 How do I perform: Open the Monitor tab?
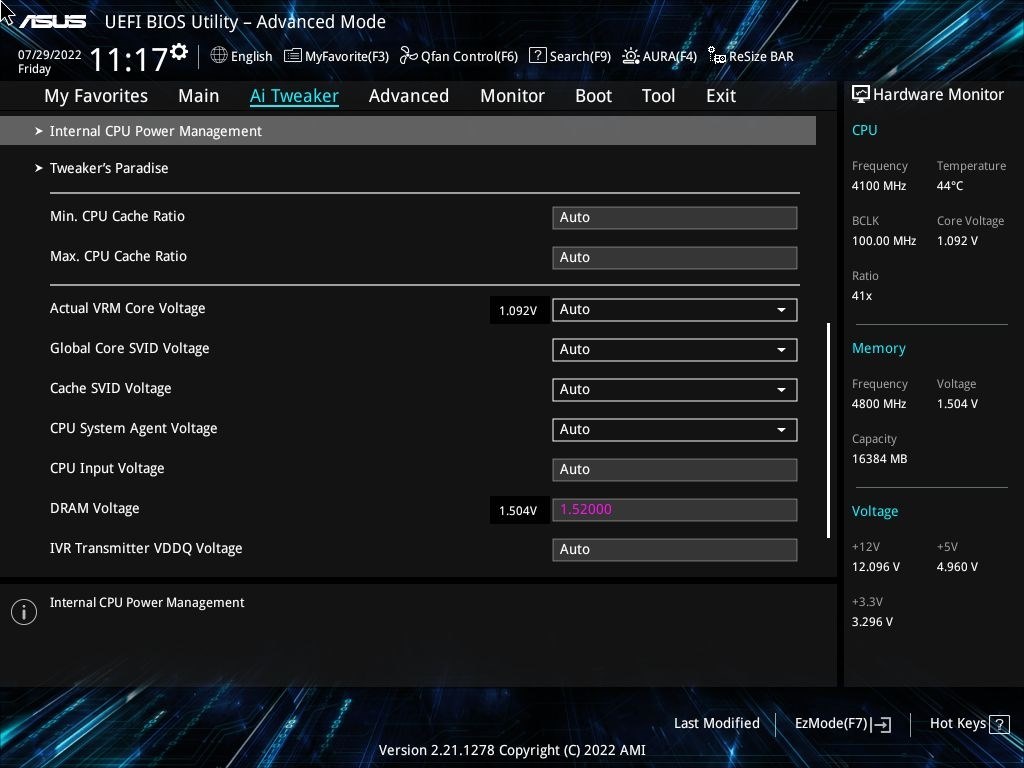(x=513, y=96)
